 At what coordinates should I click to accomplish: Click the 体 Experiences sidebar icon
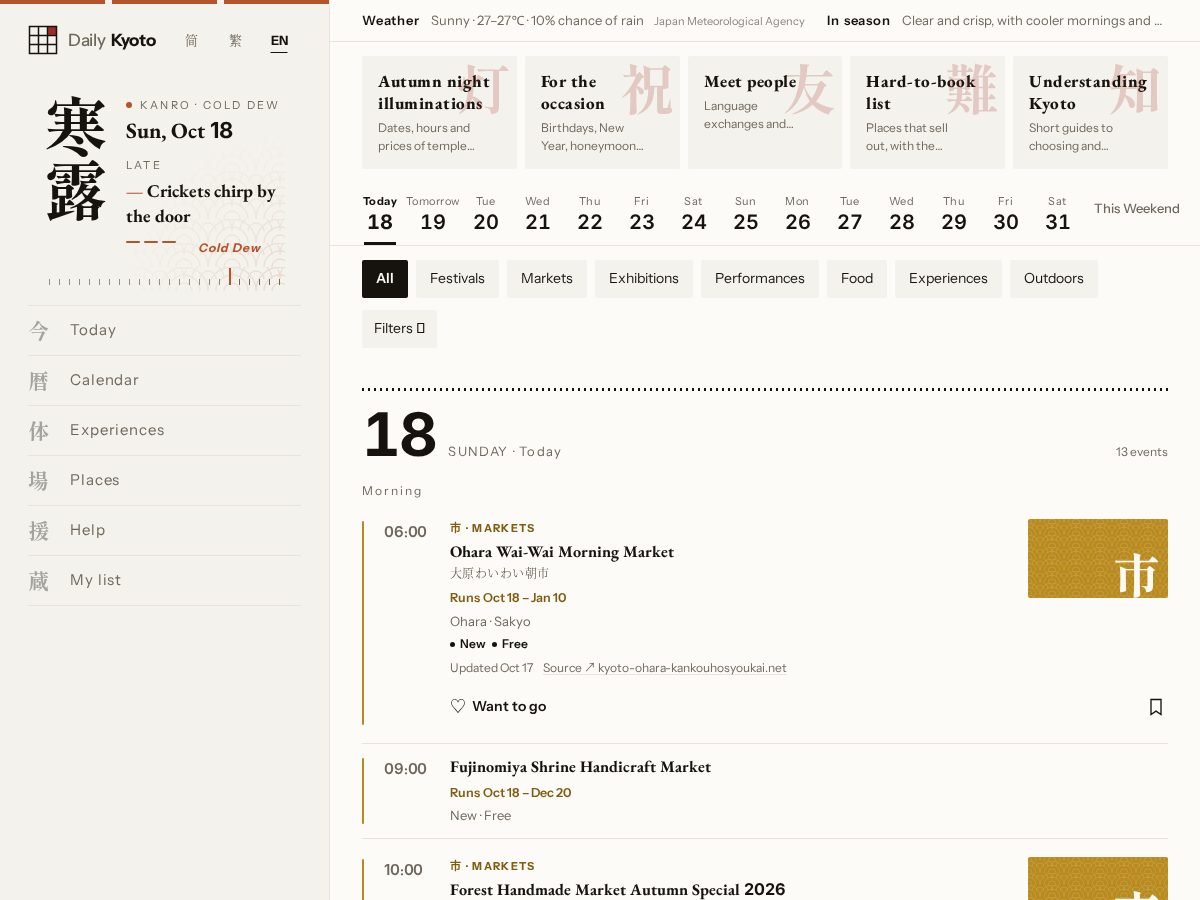pyautogui.click(x=39, y=430)
